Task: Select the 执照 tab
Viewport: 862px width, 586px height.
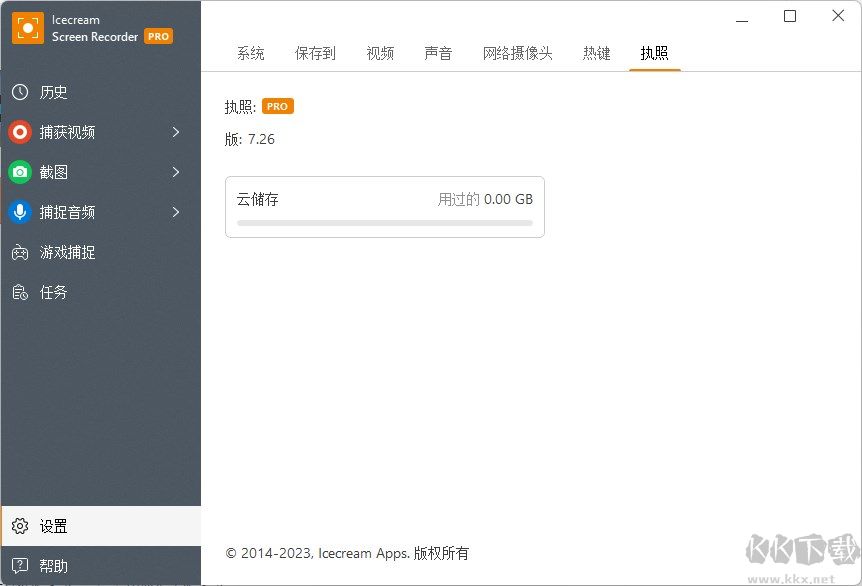Action: (x=654, y=53)
